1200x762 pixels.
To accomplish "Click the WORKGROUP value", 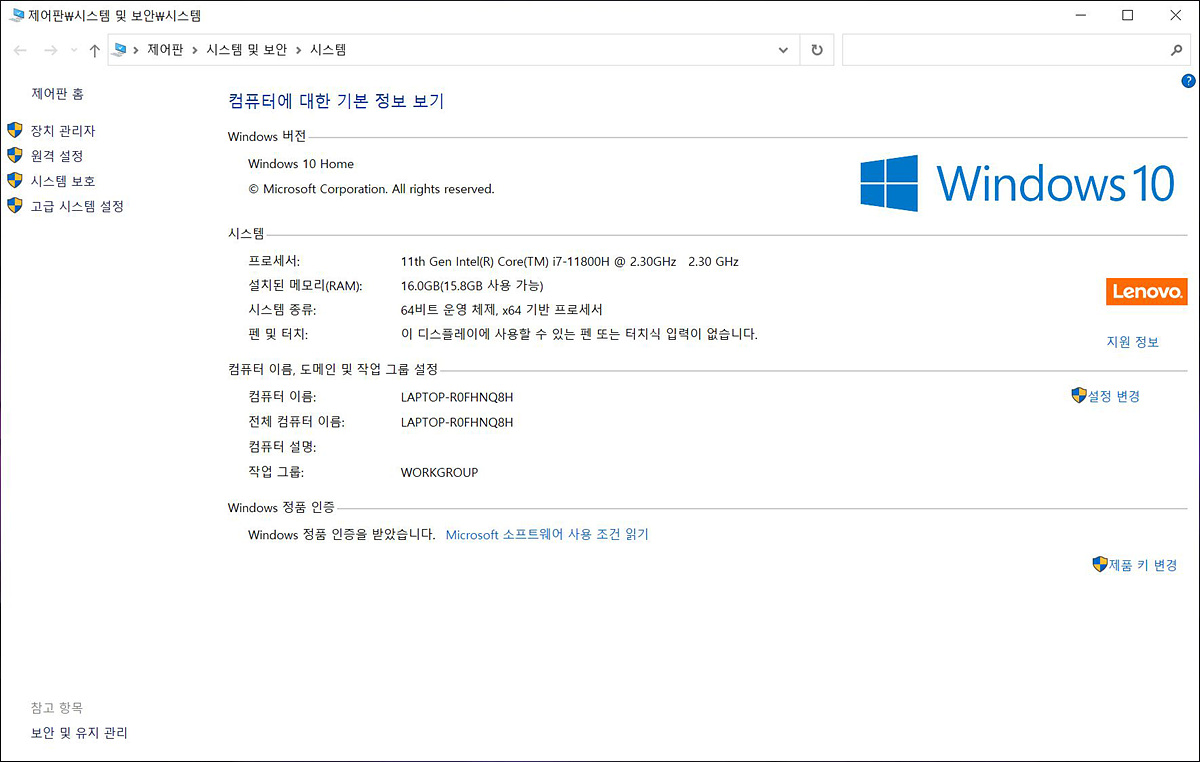I will tap(439, 472).
